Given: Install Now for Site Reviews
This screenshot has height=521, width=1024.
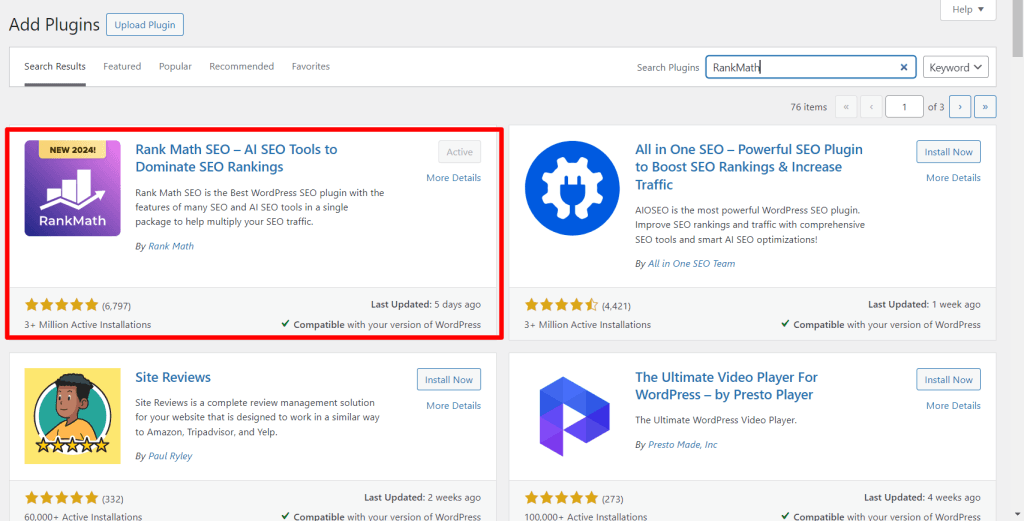Looking at the screenshot, I should tap(449, 379).
